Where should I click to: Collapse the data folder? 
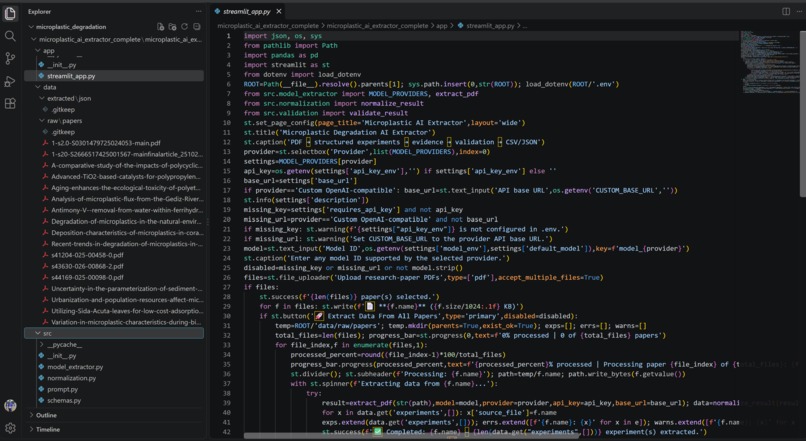point(38,87)
